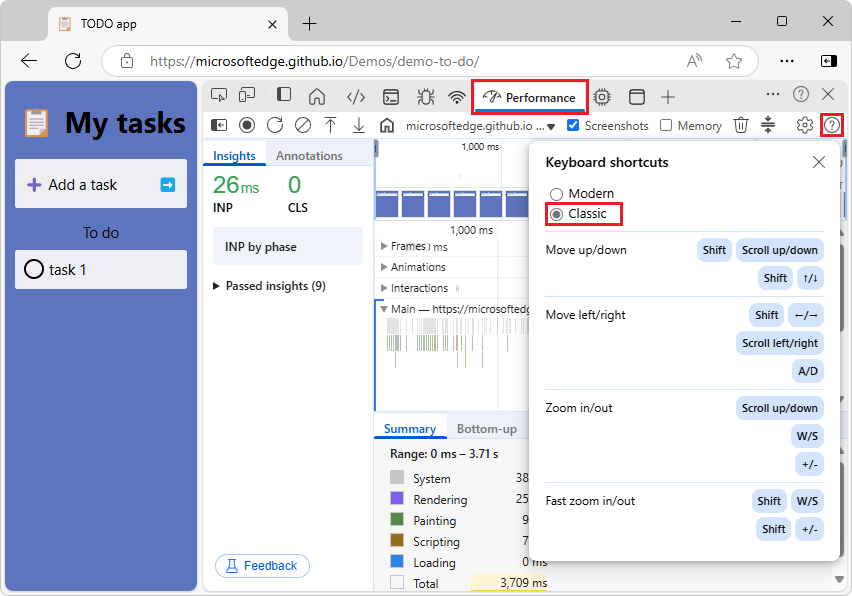Toggle the DevTools sidebar dock icon
Image resolution: width=852 pixels, height=596 pixels.
click(x=284, y=95)
